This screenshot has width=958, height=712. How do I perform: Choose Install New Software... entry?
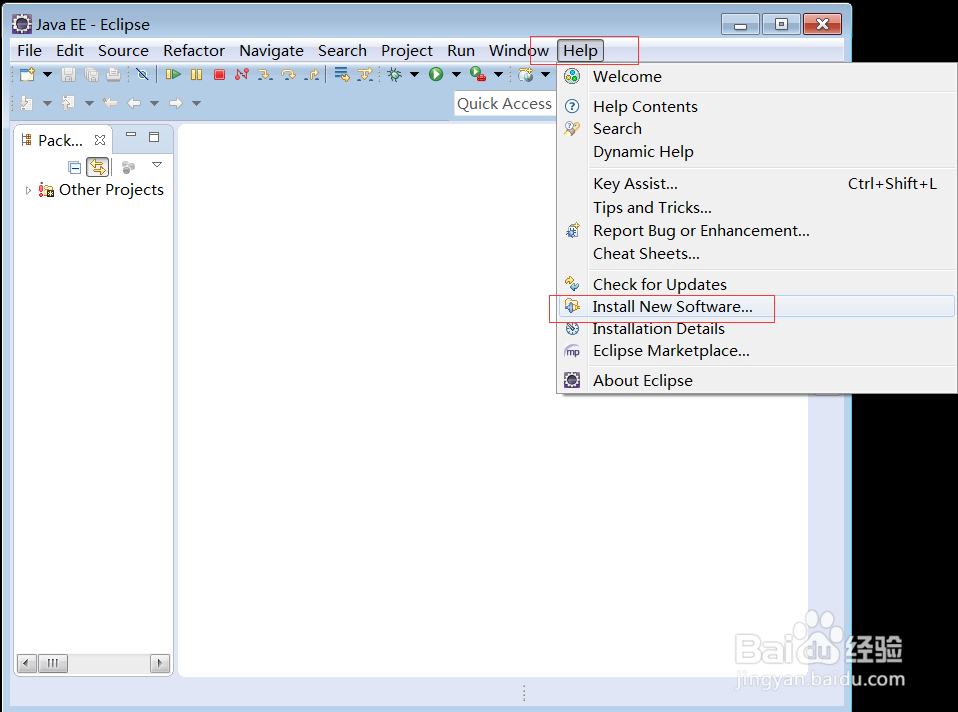[x=758, y=307]
